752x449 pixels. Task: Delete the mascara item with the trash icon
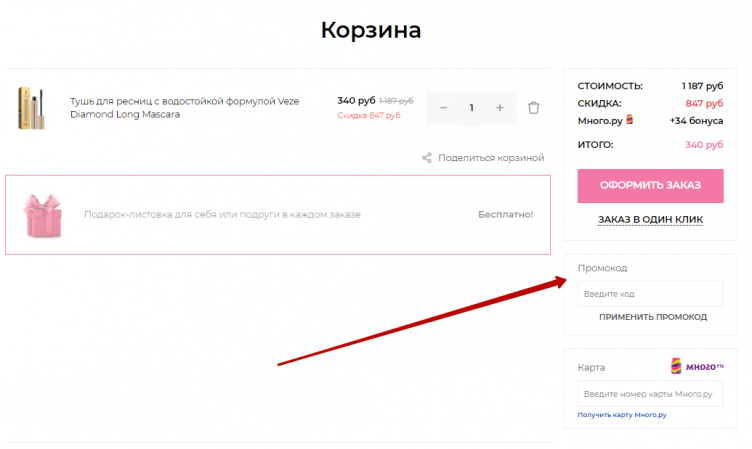(x=533, y=108)
